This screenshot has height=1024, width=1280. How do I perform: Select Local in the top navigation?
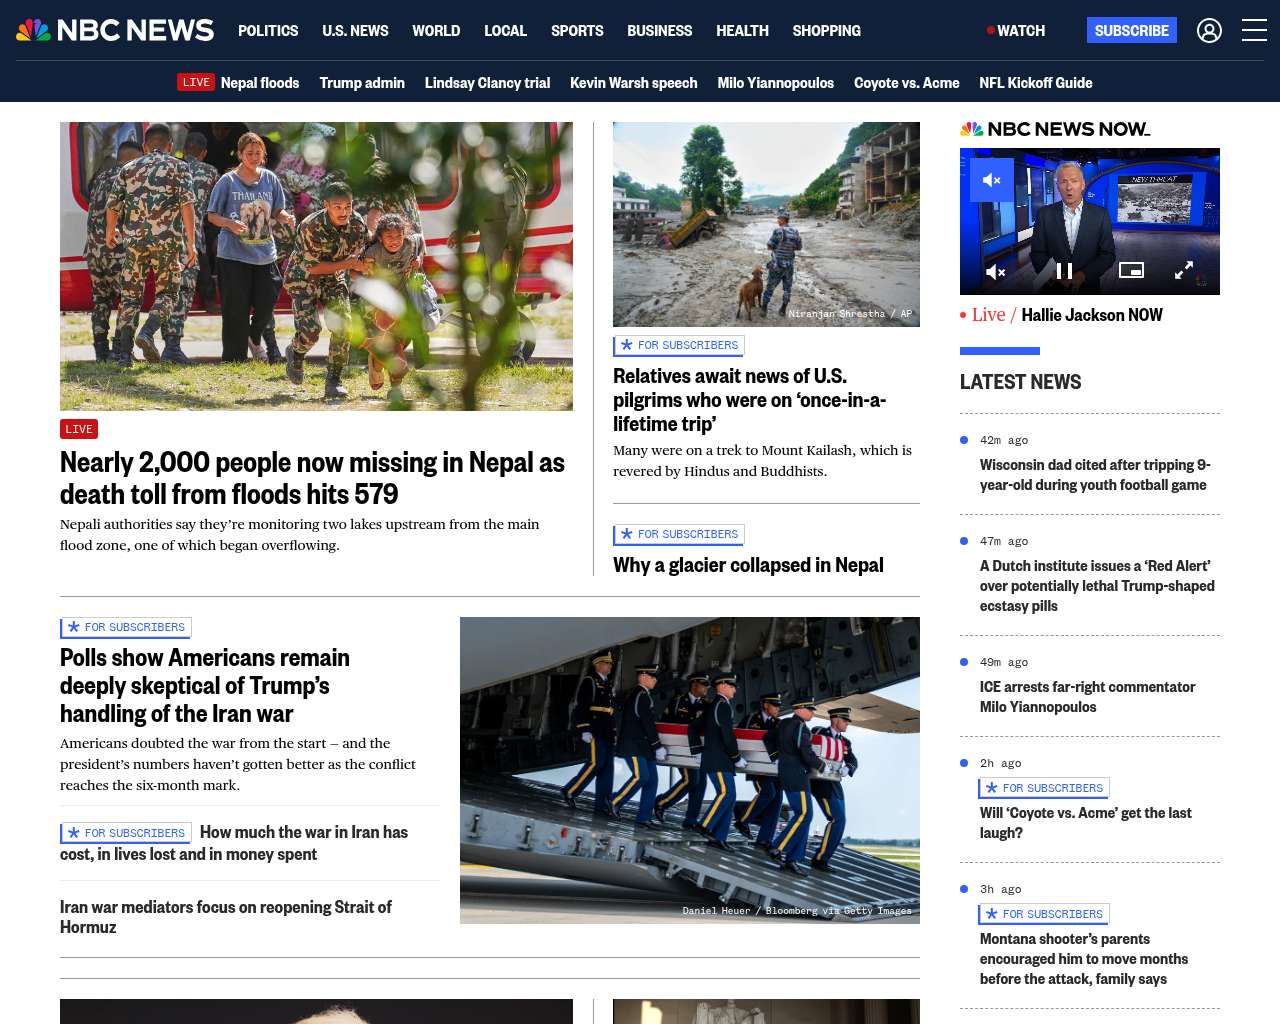tap(505, 31)
